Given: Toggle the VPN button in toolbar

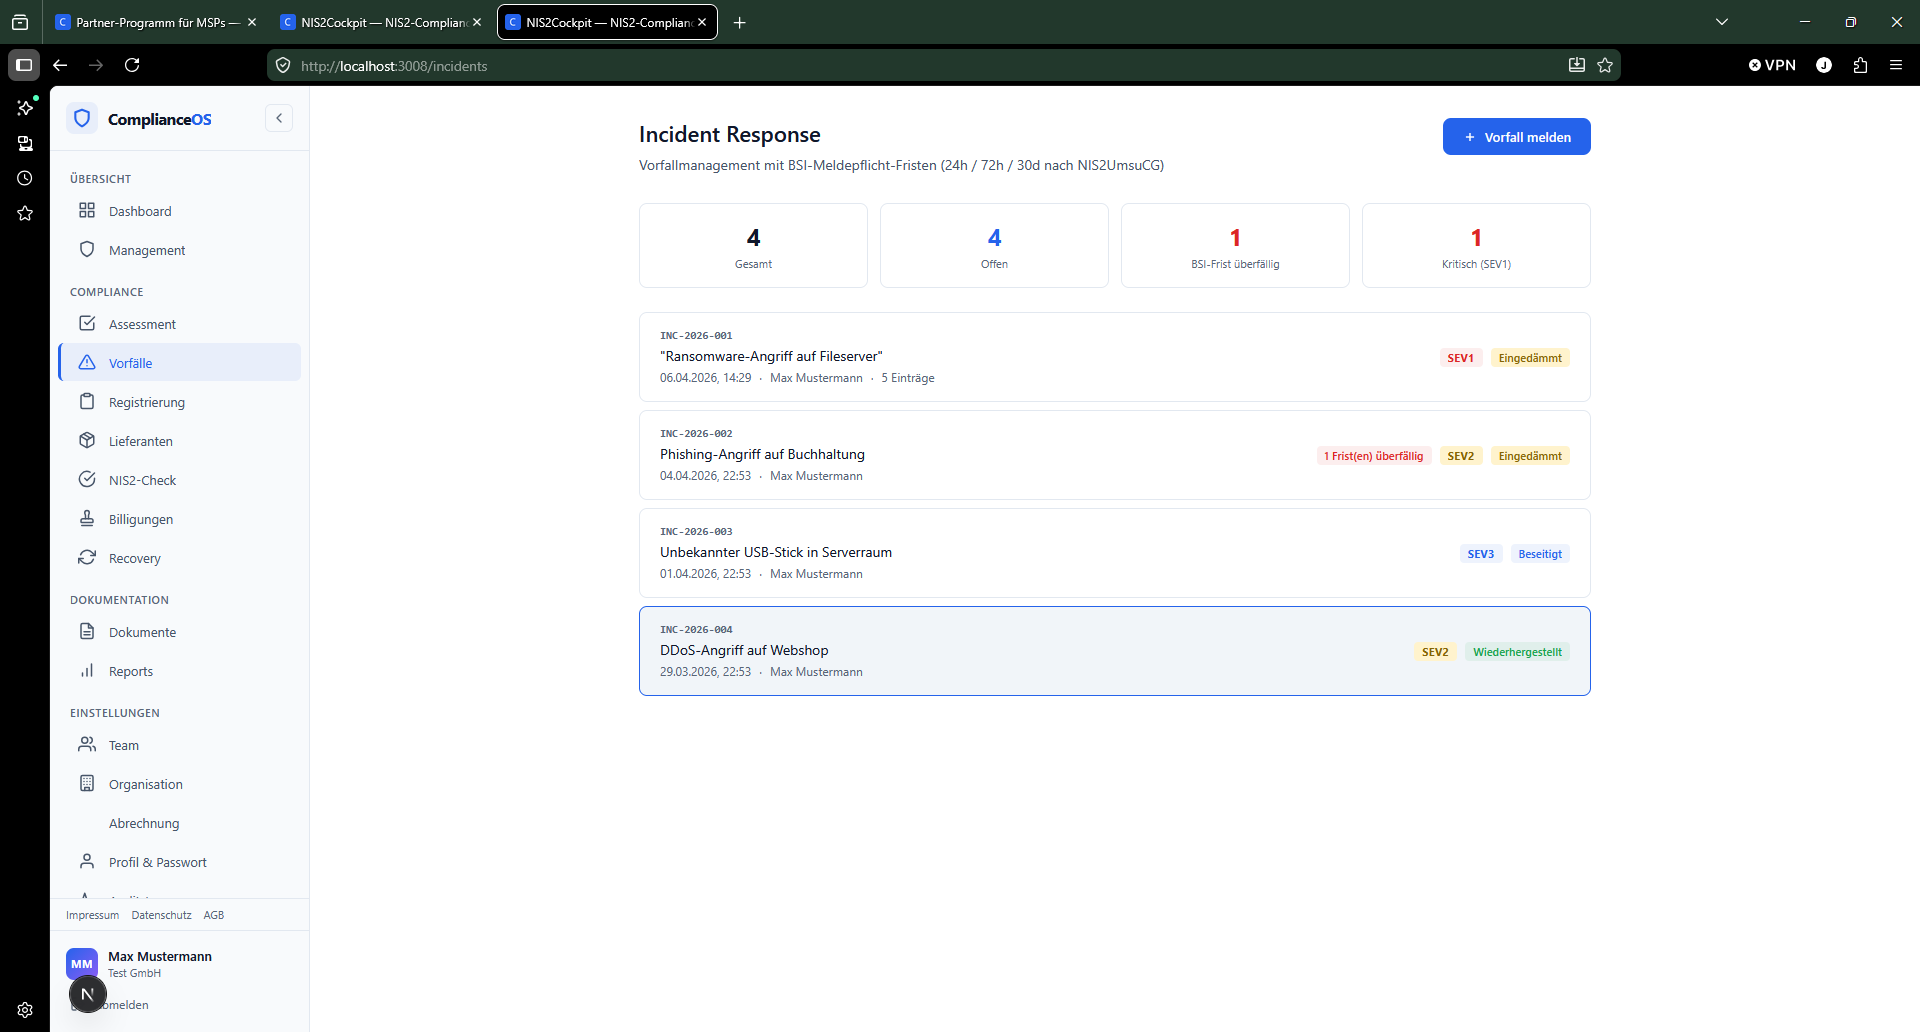Looking at the screenshot, I should click(x=1772, y=66).
